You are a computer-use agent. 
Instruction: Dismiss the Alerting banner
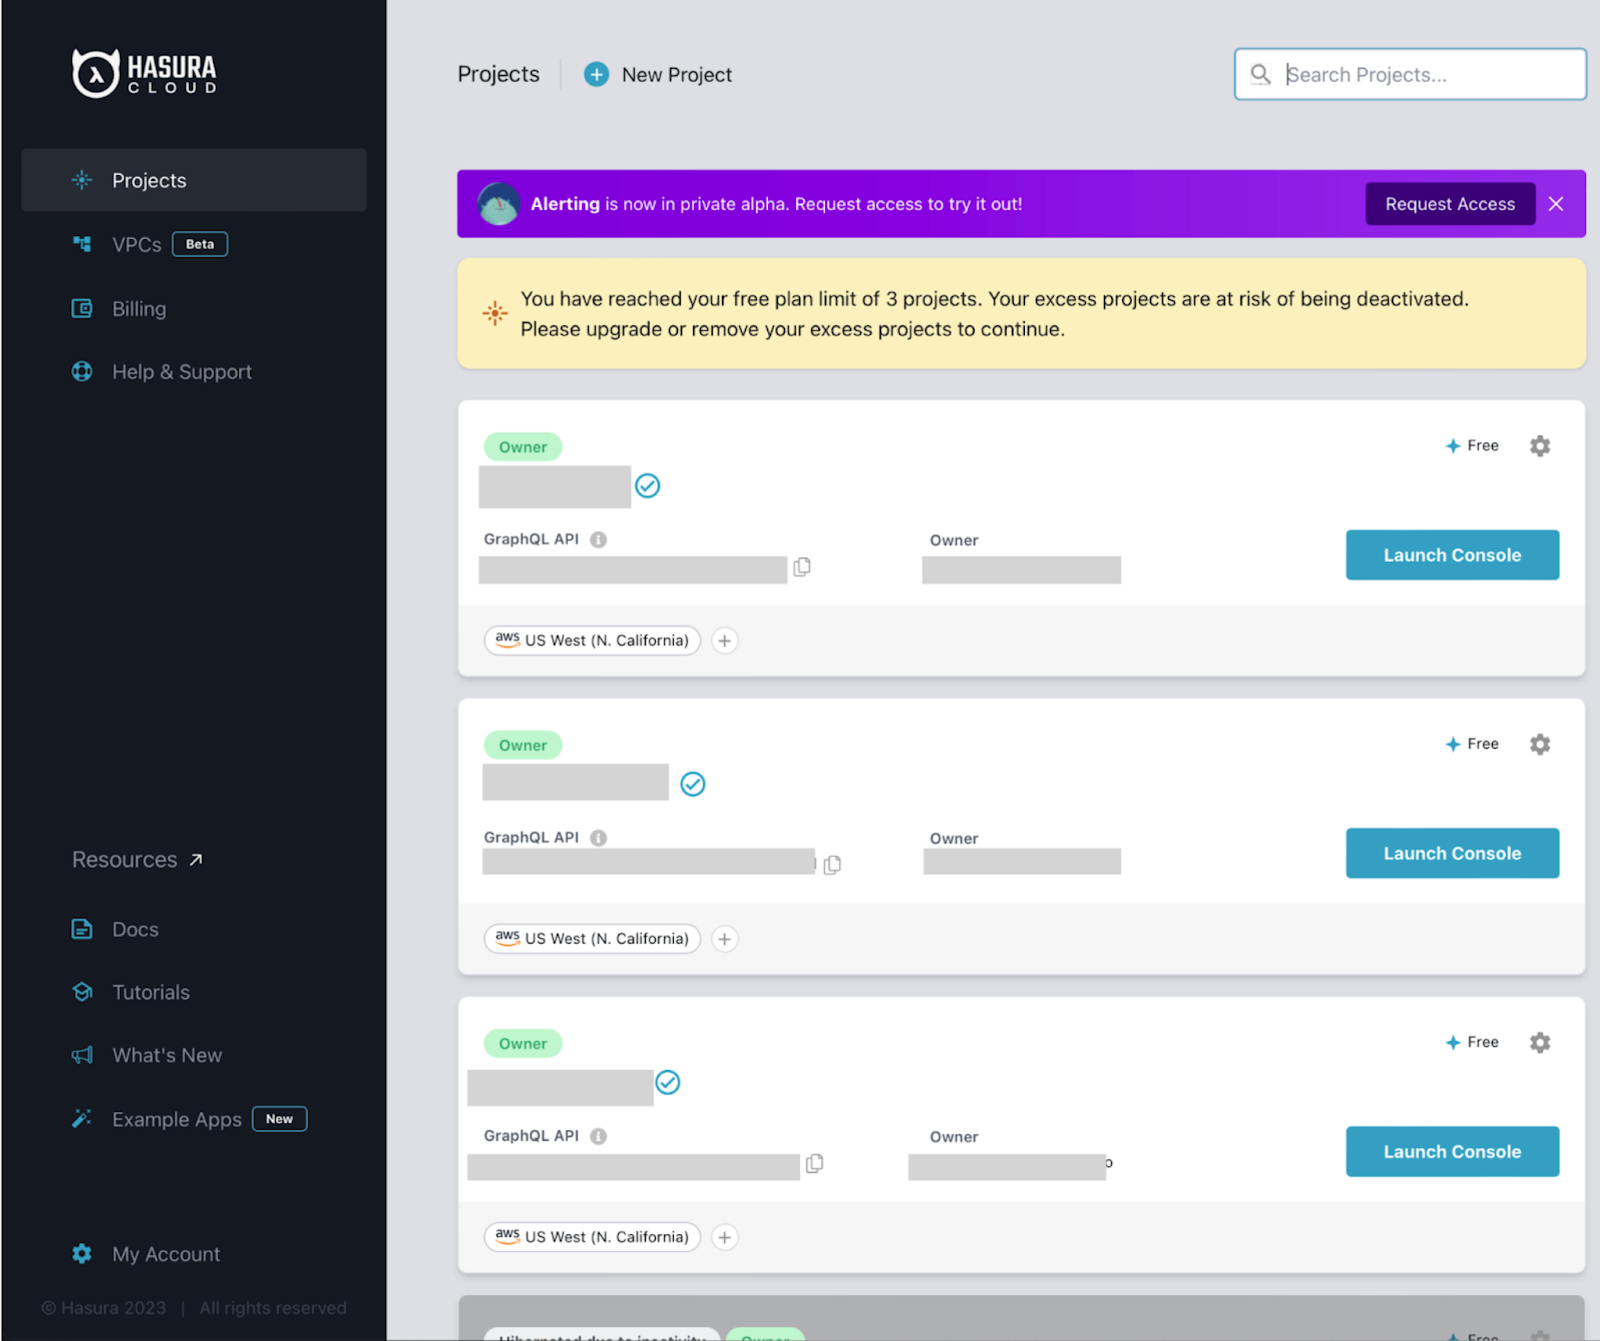pyautogui.click(x=1556, y=204)
